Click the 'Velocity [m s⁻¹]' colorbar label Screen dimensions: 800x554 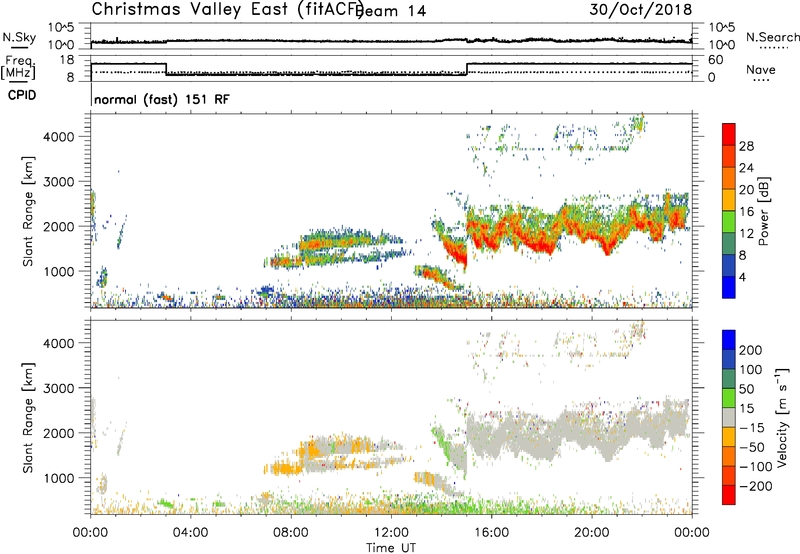click(x=782, y=417)
